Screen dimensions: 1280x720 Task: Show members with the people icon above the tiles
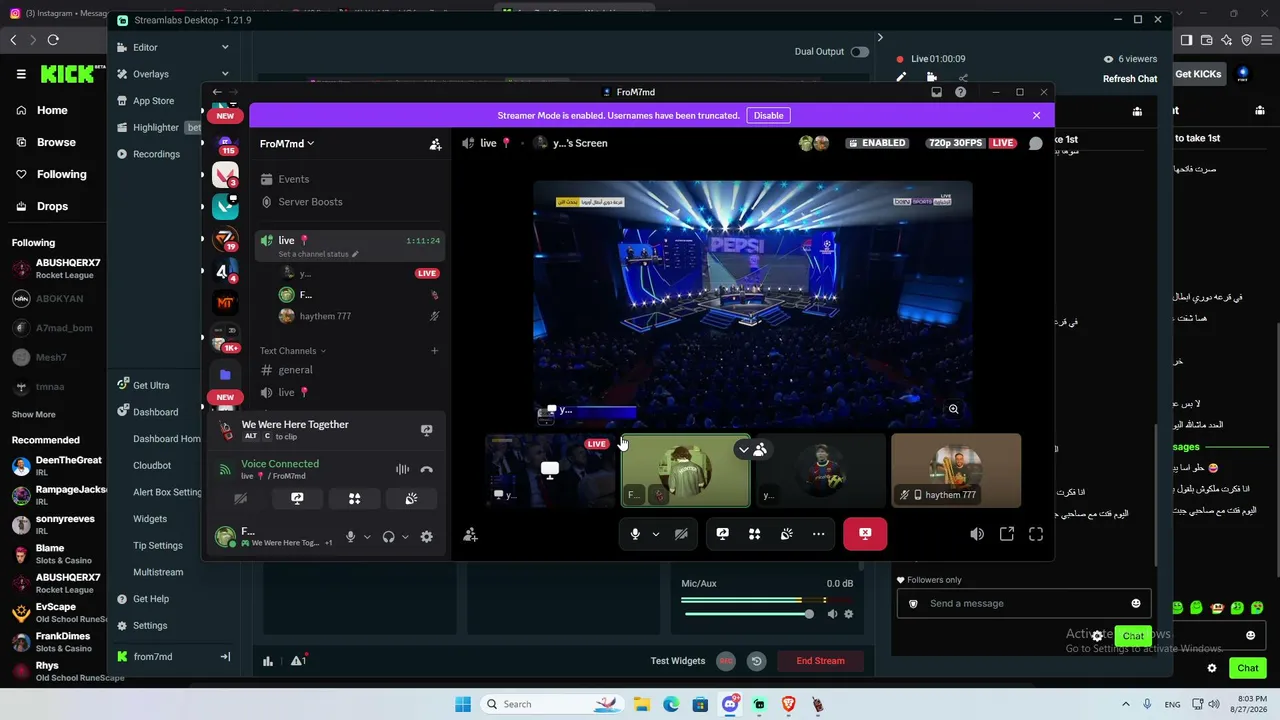pos(760,450)
